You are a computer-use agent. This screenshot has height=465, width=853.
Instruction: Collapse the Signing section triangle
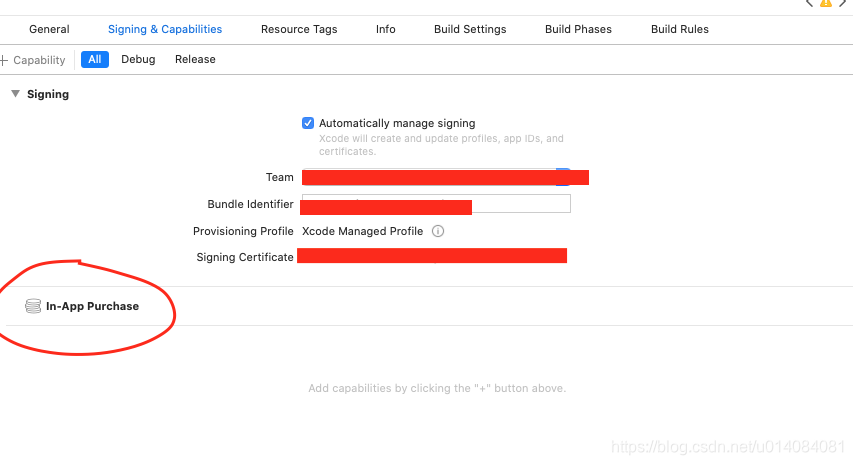click(x=15, y=94)
